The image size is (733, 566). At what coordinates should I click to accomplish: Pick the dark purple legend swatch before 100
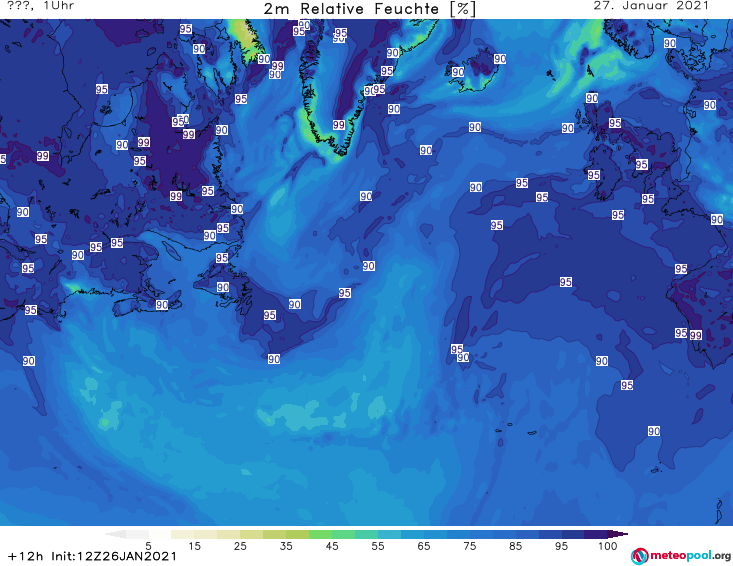pyautogui.click(x=596, y=534)
